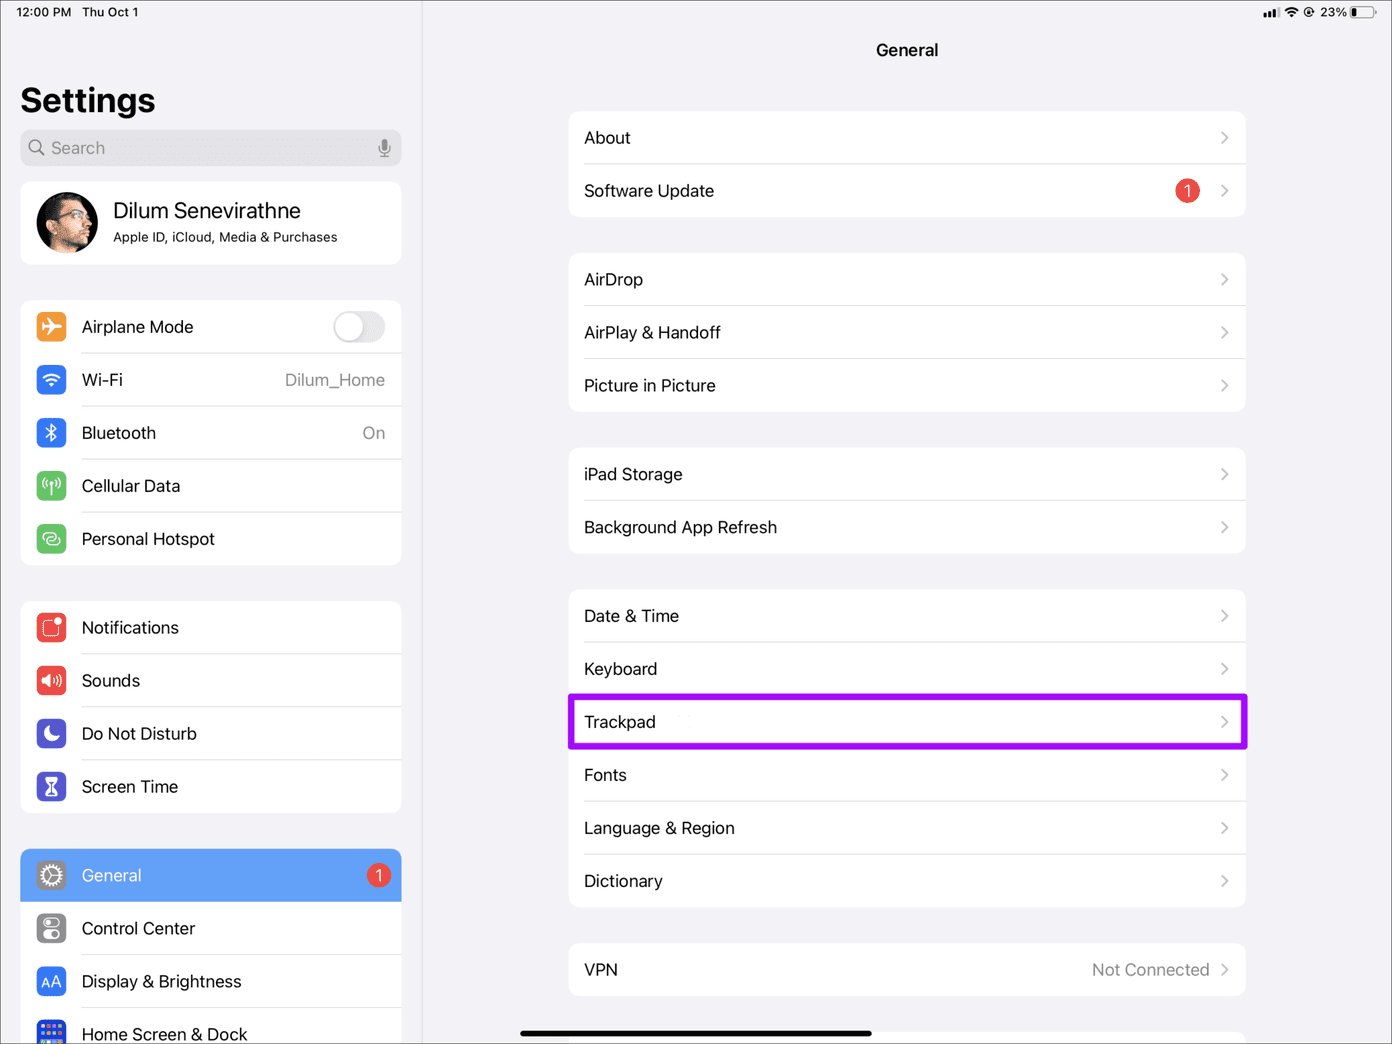The width and height of the screenshot is (1392, 1044).
Task: Toggle the Airplane Mode switch
Action: pos(359,327)
